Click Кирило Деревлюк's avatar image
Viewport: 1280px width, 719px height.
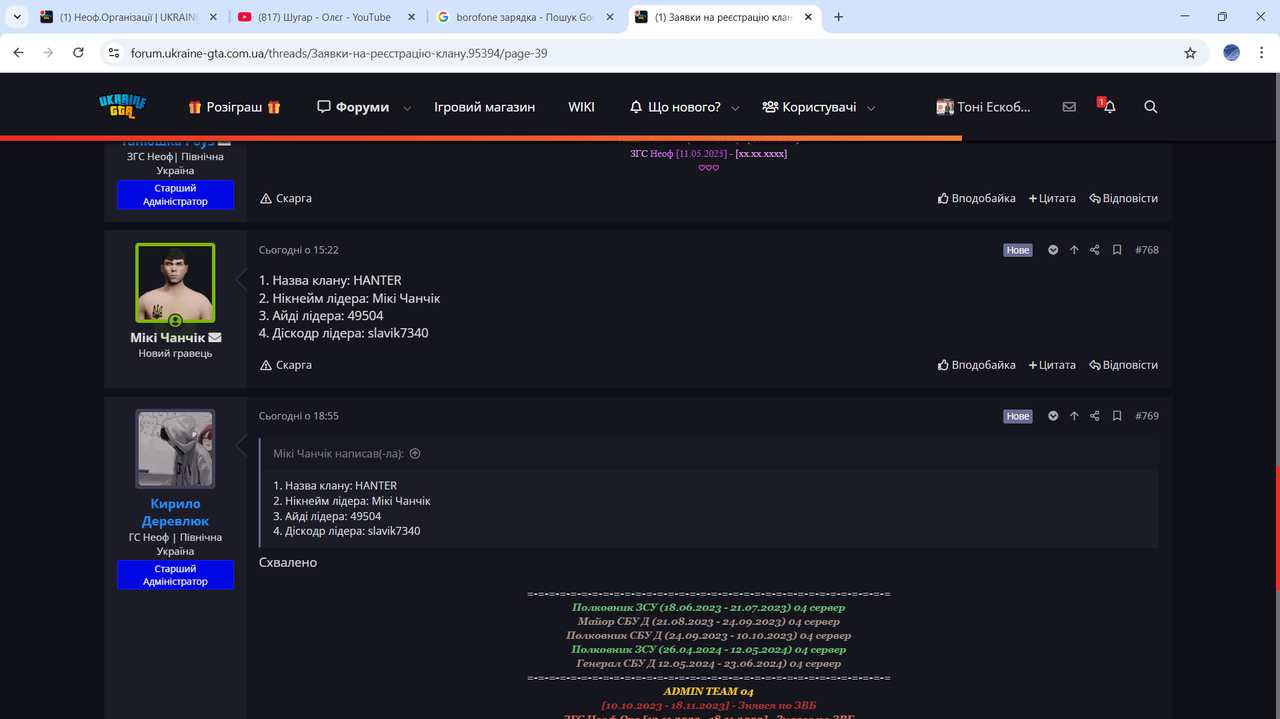click(x=175, y=449)
